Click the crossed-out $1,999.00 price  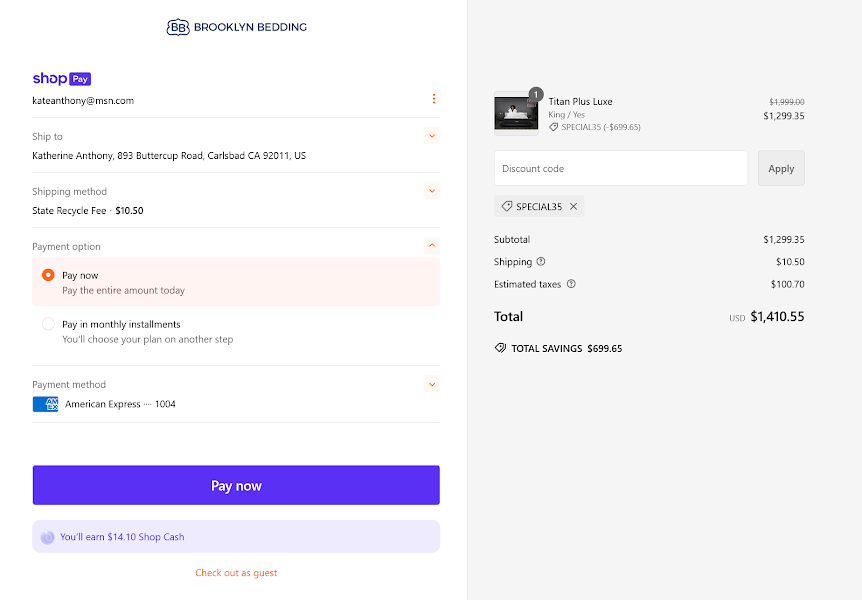[x=787, y=102]
